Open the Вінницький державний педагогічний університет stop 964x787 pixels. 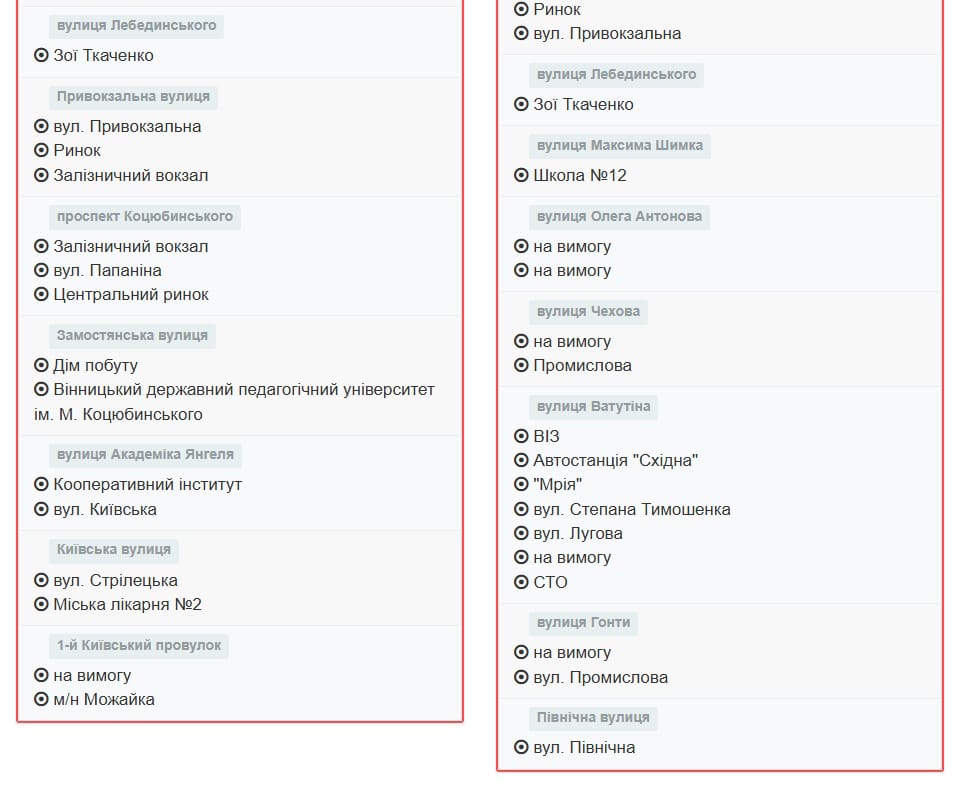[243, 389]
